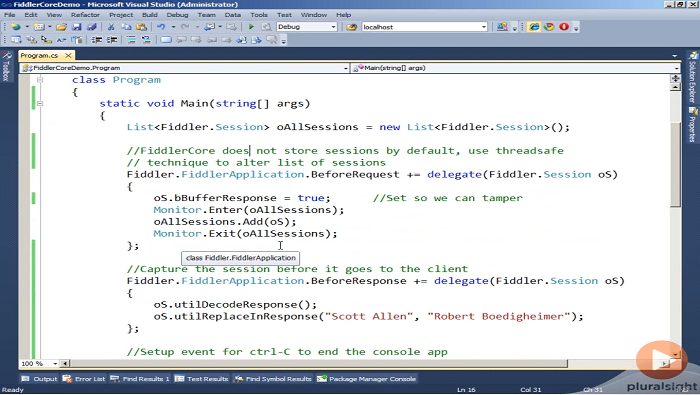The height and width of the screenshot is (395, 700).
Task: Click the Increase Indent icon
Action: (112, 40)
